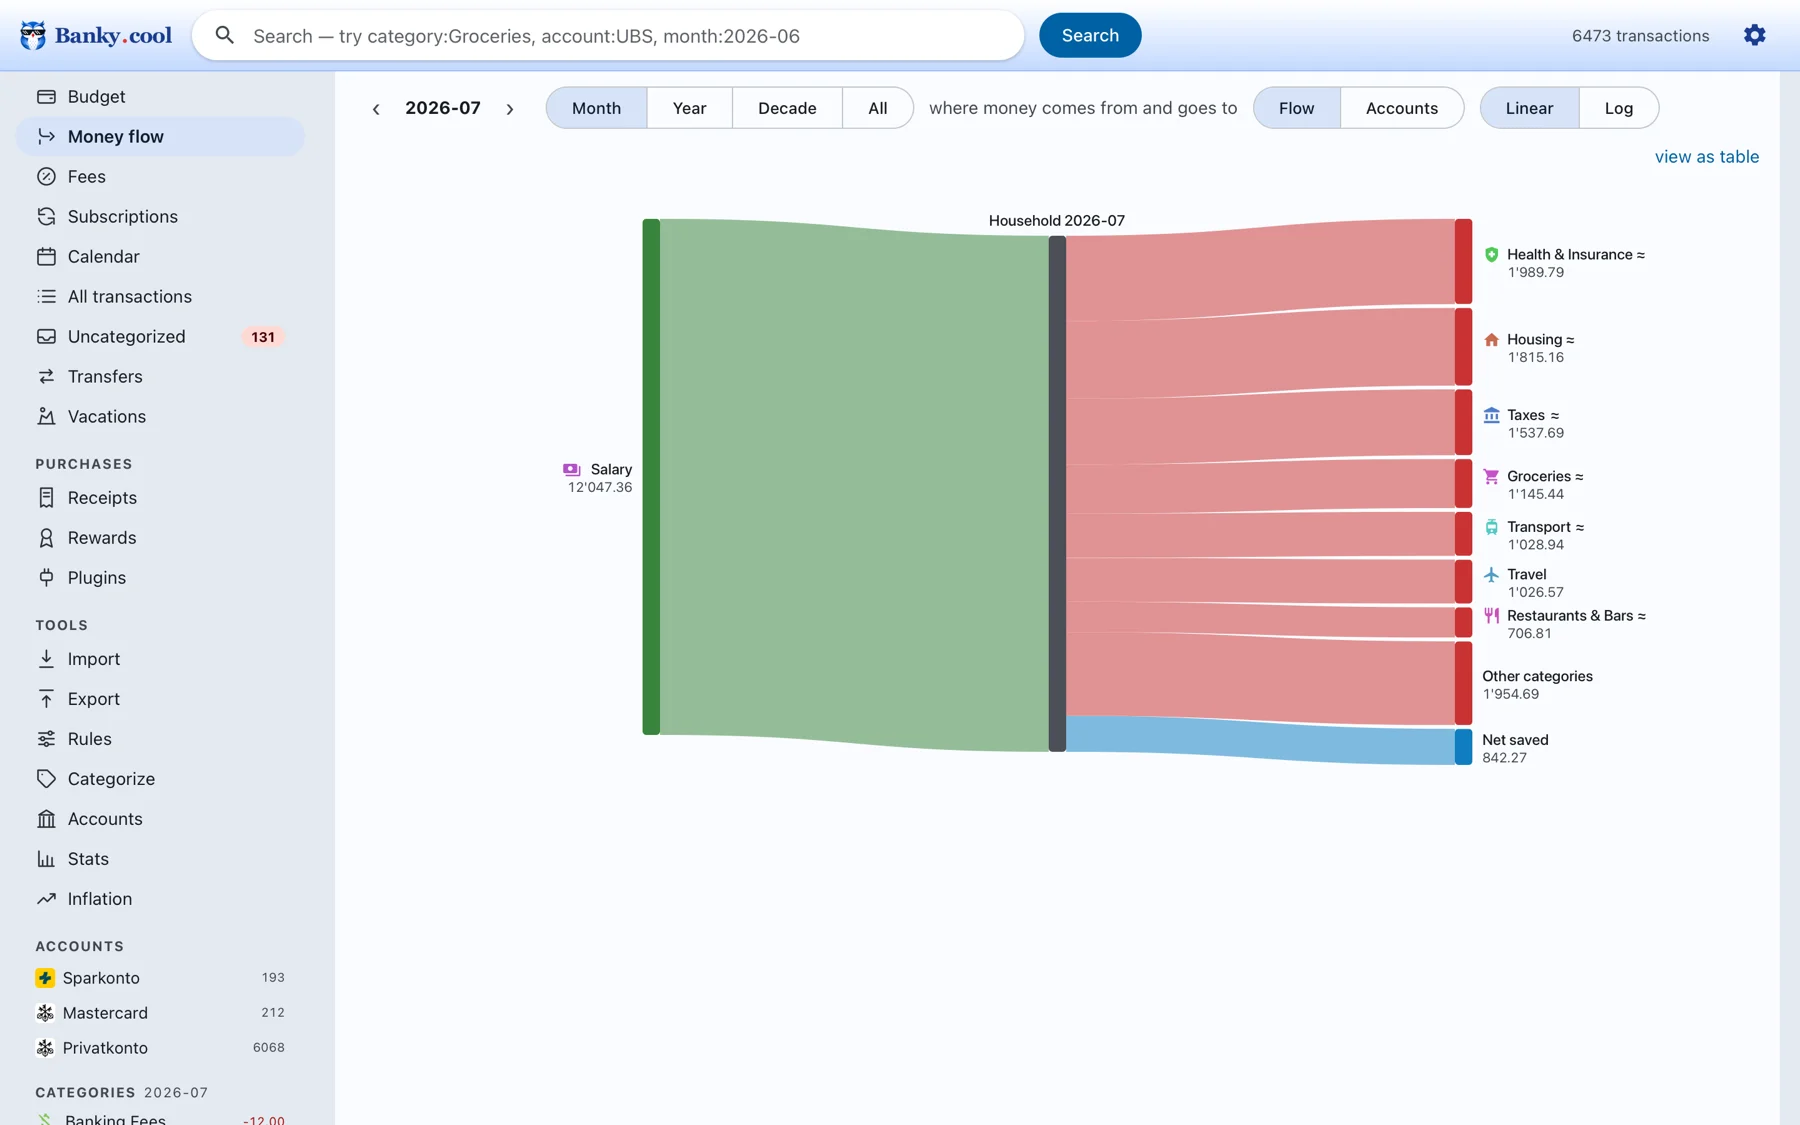Click the Restaurants & Bars fork icon
Image resolution: width=1800 pixels, height=1125 pixels.
(x=1491, y=615)
